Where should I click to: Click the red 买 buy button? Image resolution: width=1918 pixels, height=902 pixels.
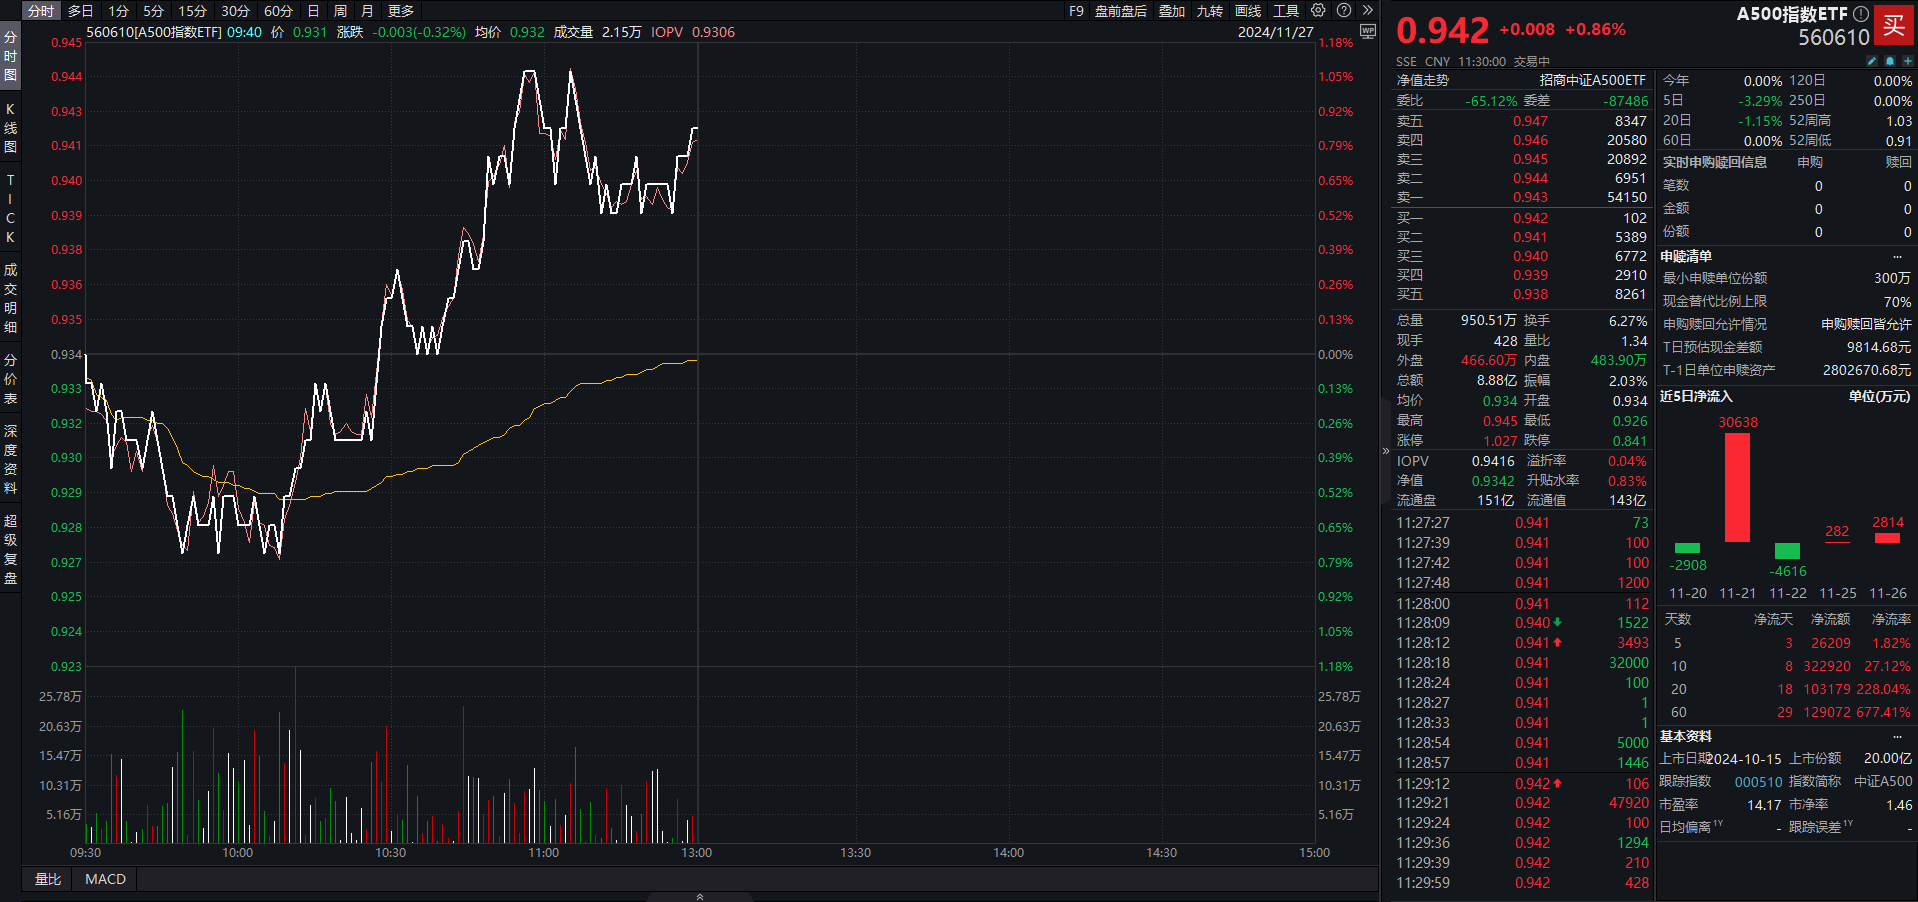pos(1893,25)
